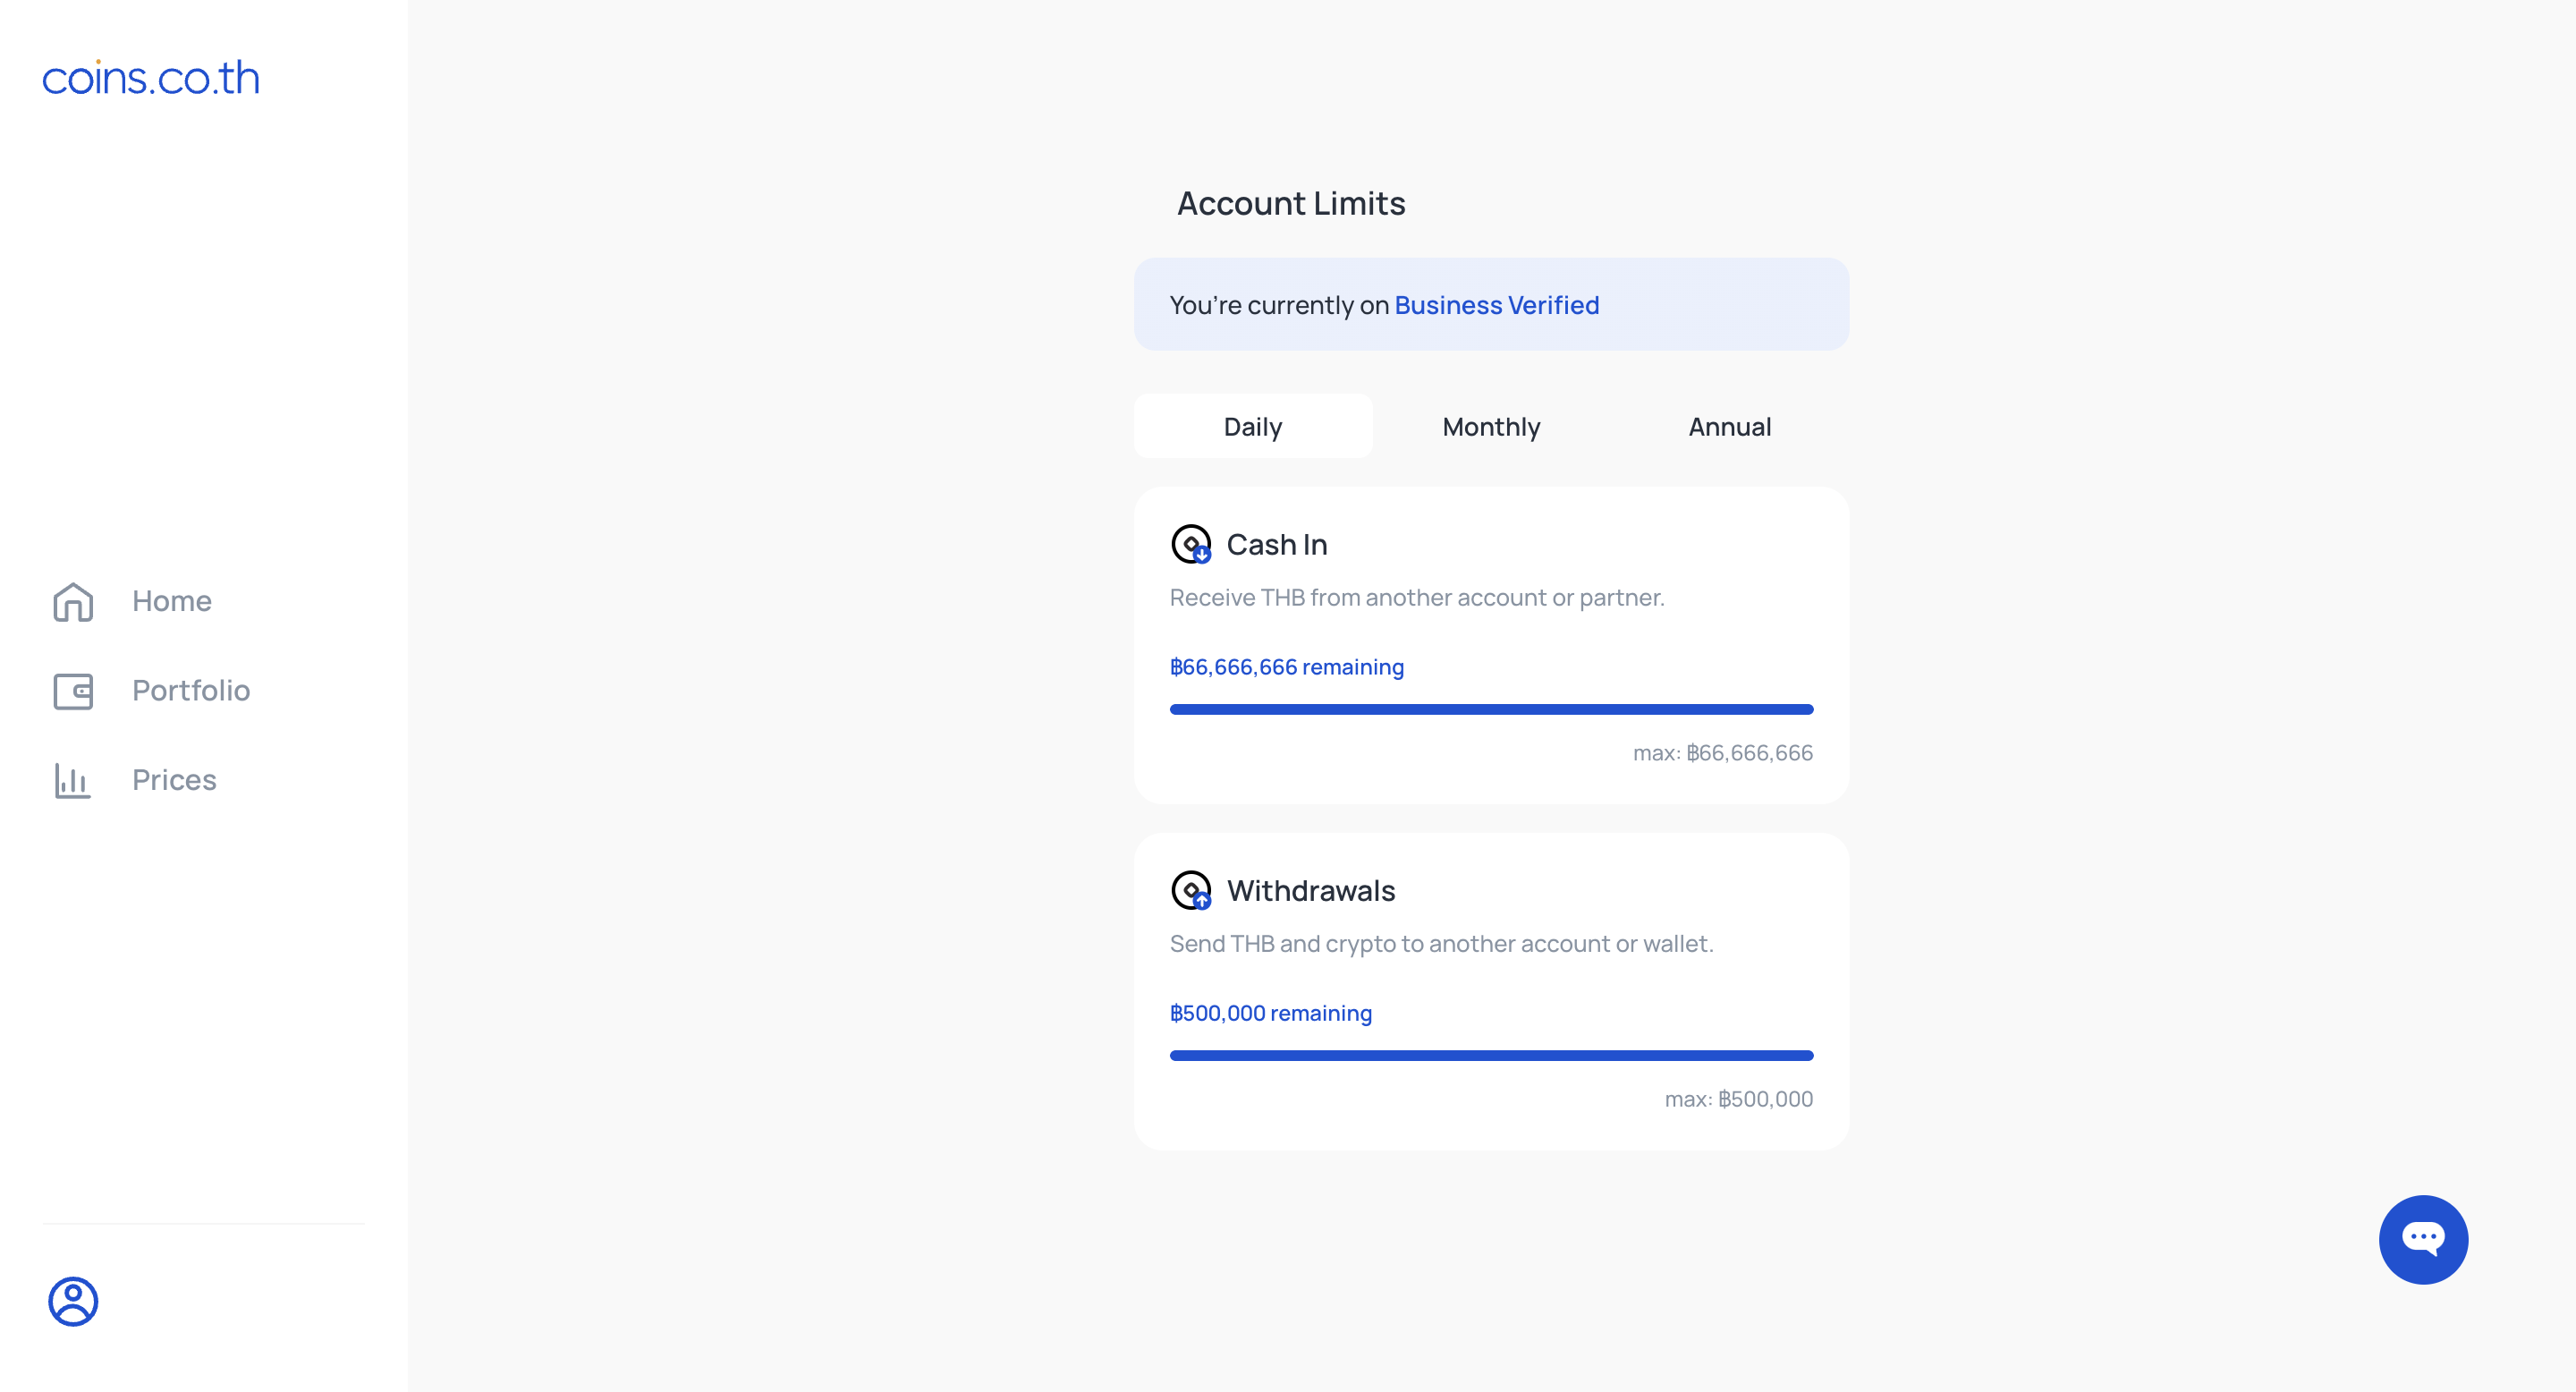Open the user profile icon
This screenshot has width=2576, height=1392.
(73, 1301)
